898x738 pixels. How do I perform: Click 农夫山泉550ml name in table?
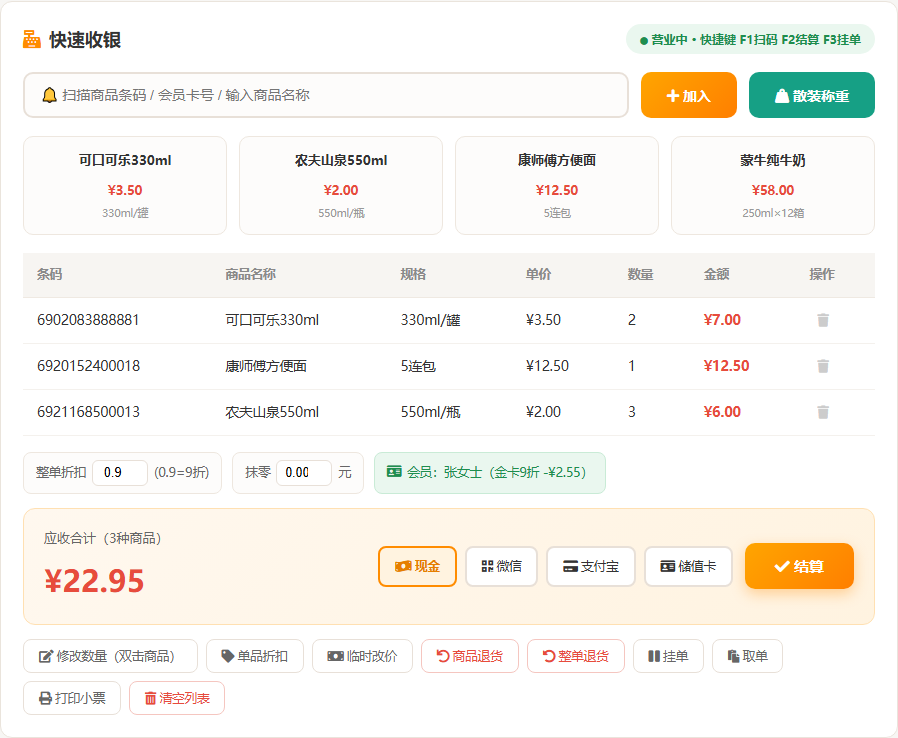point(272,412)
